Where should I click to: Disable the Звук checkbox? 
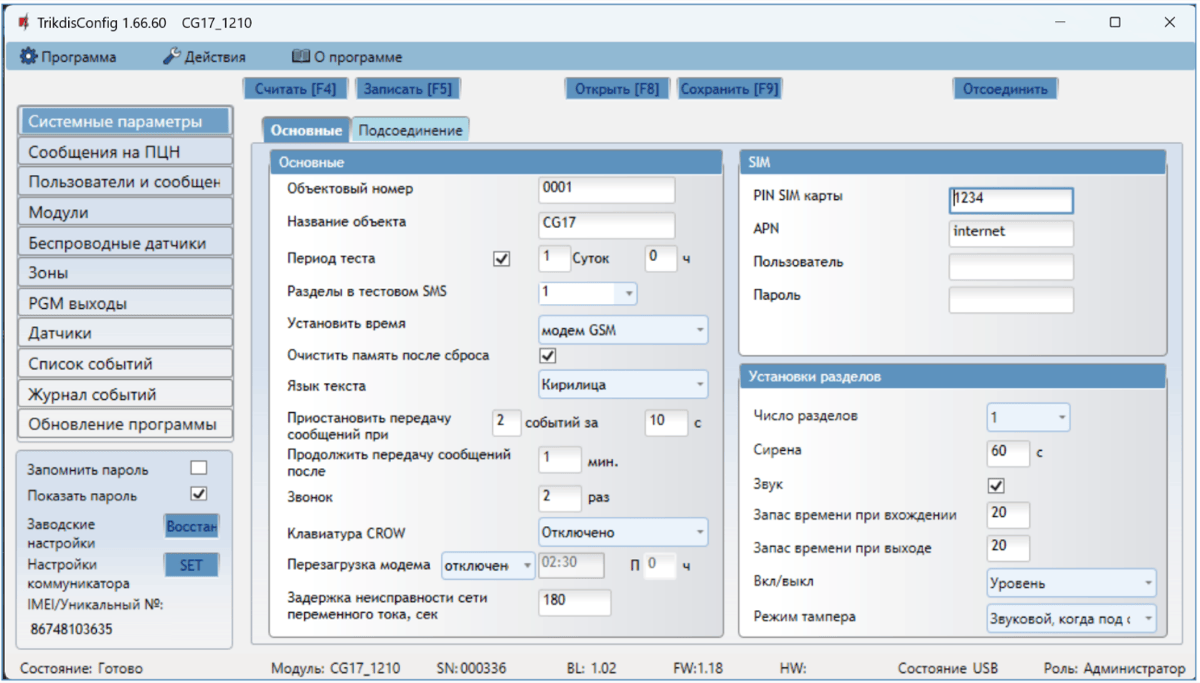(996, 485)
